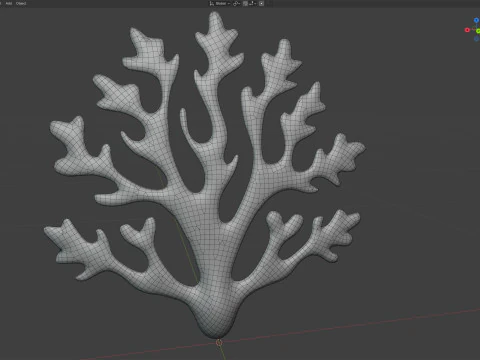
Task: Open the snapping options dropdown
Action: coord(252,3)
